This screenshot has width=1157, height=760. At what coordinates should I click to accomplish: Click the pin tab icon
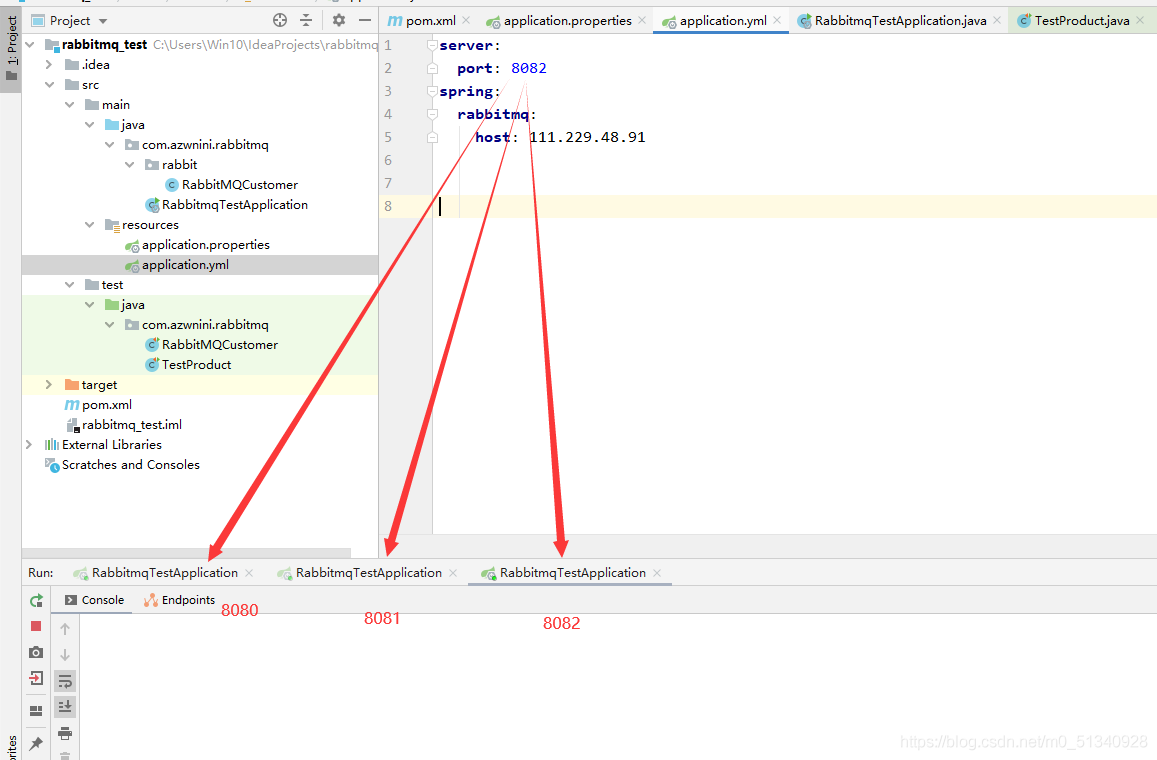tap(36, 743)
